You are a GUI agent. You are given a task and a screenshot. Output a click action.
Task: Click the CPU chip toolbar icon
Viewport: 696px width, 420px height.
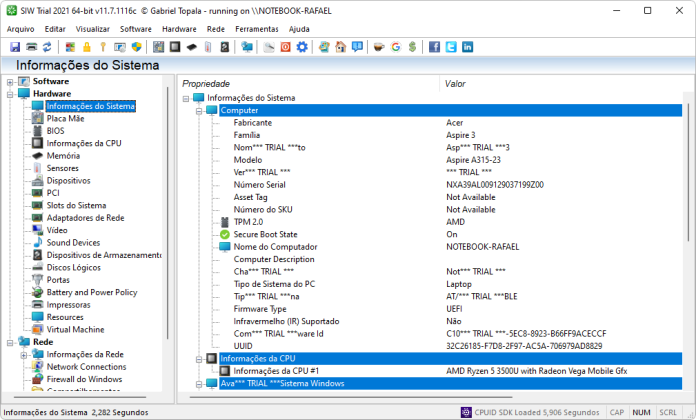click(175, 47)
